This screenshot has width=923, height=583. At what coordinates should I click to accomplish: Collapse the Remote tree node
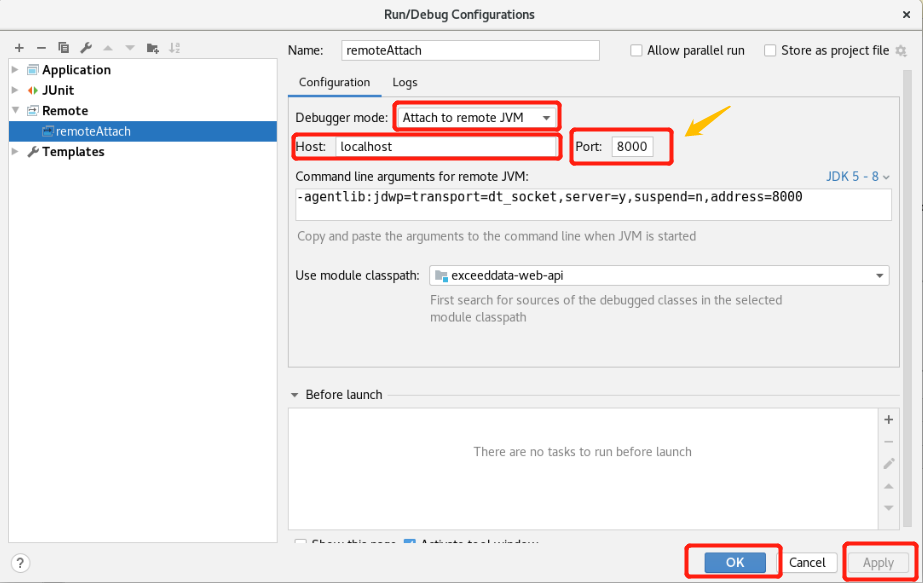point(15,110)
